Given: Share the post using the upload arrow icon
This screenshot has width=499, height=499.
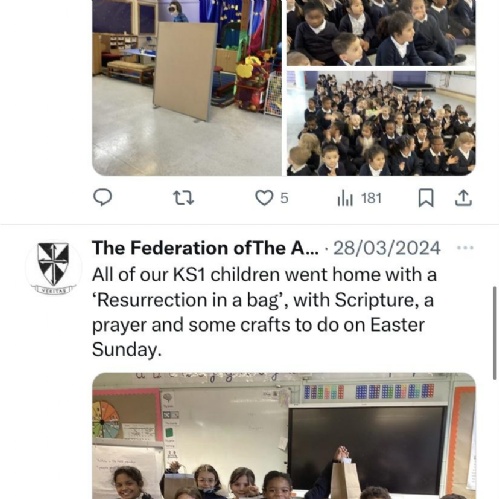Looking at the screenshot, I should (x=463, y=198).
